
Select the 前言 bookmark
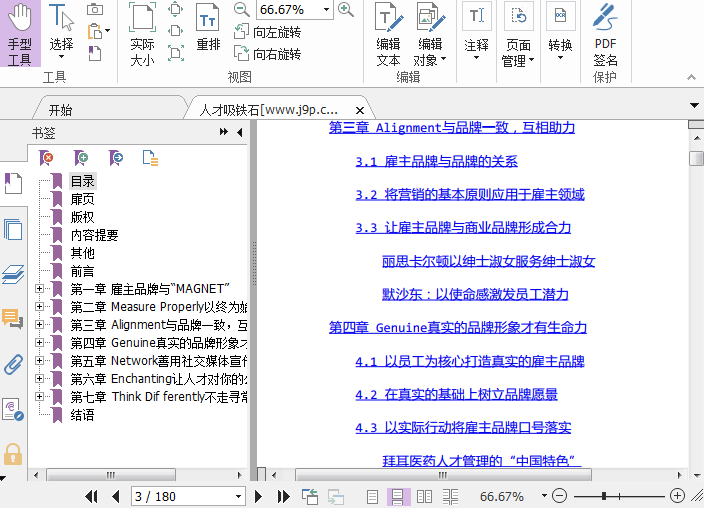point(83,271)
